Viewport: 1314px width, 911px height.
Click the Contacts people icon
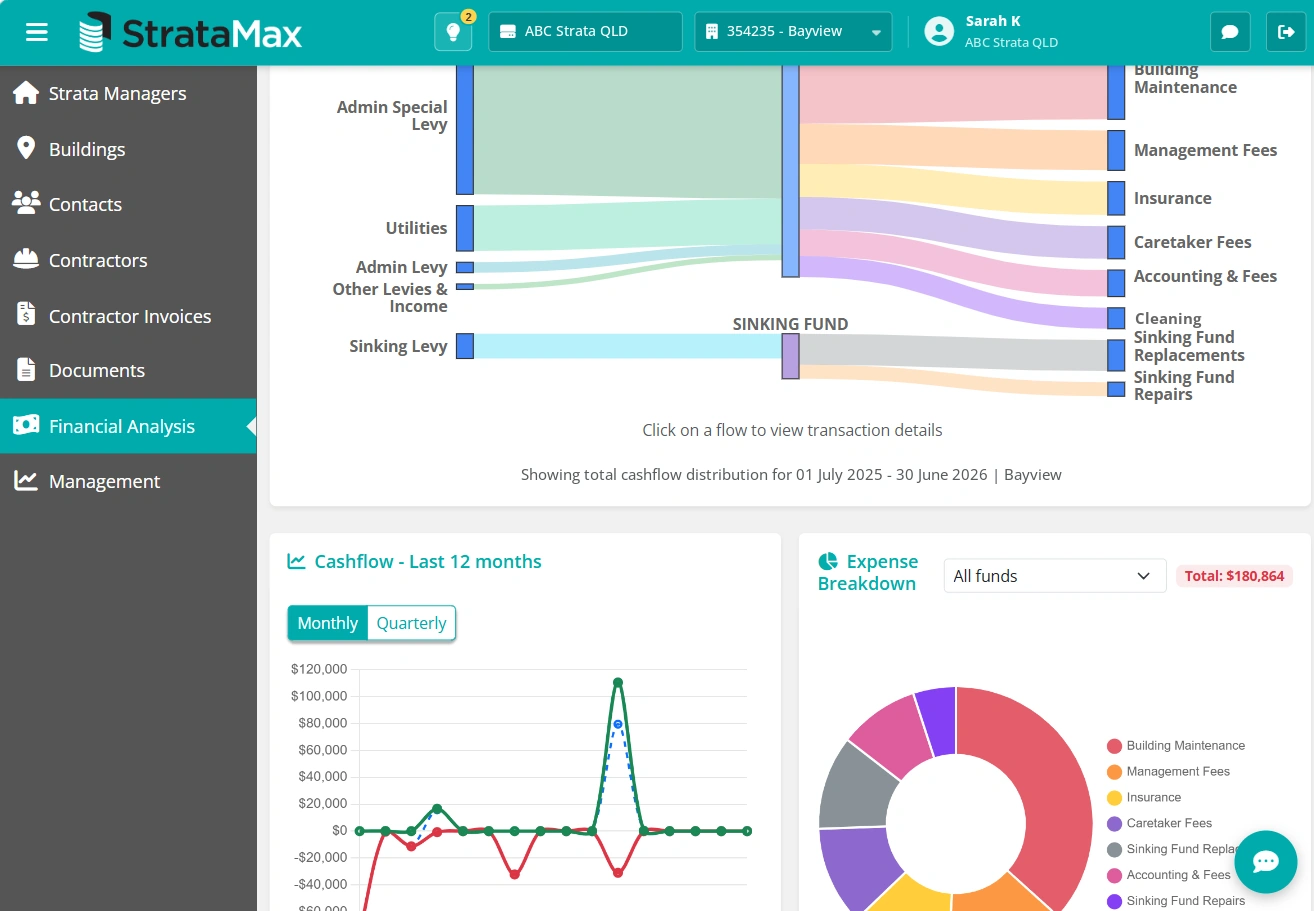[x=26, y=204]
